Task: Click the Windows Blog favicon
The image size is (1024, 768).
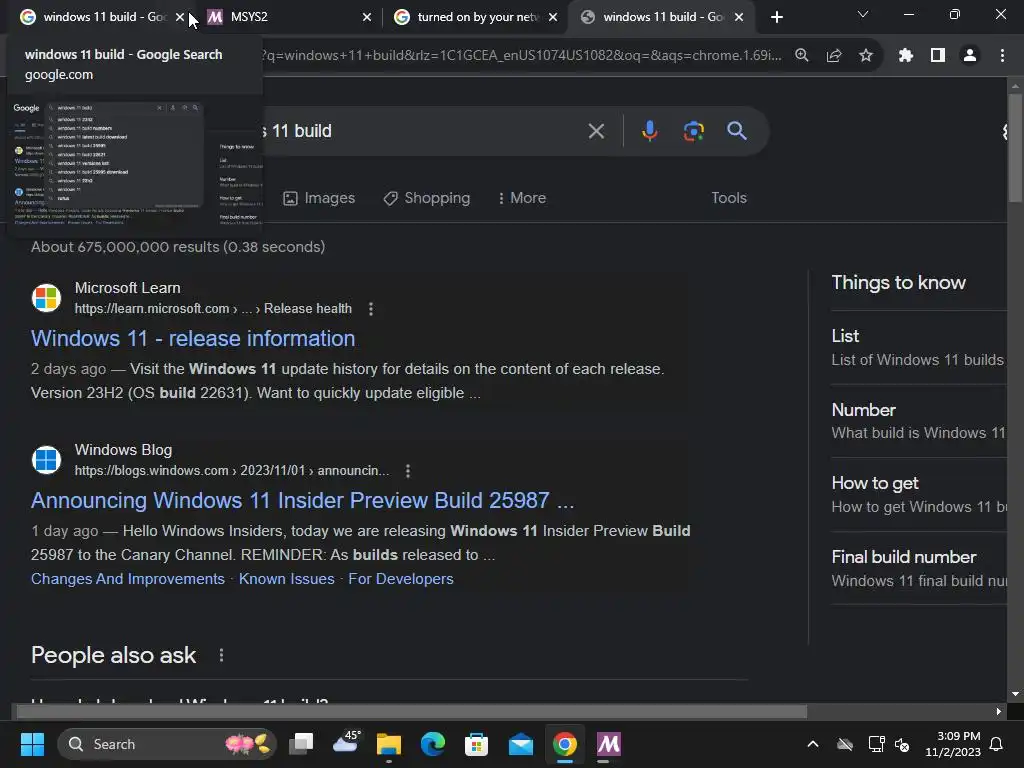Action: (46, 460)
